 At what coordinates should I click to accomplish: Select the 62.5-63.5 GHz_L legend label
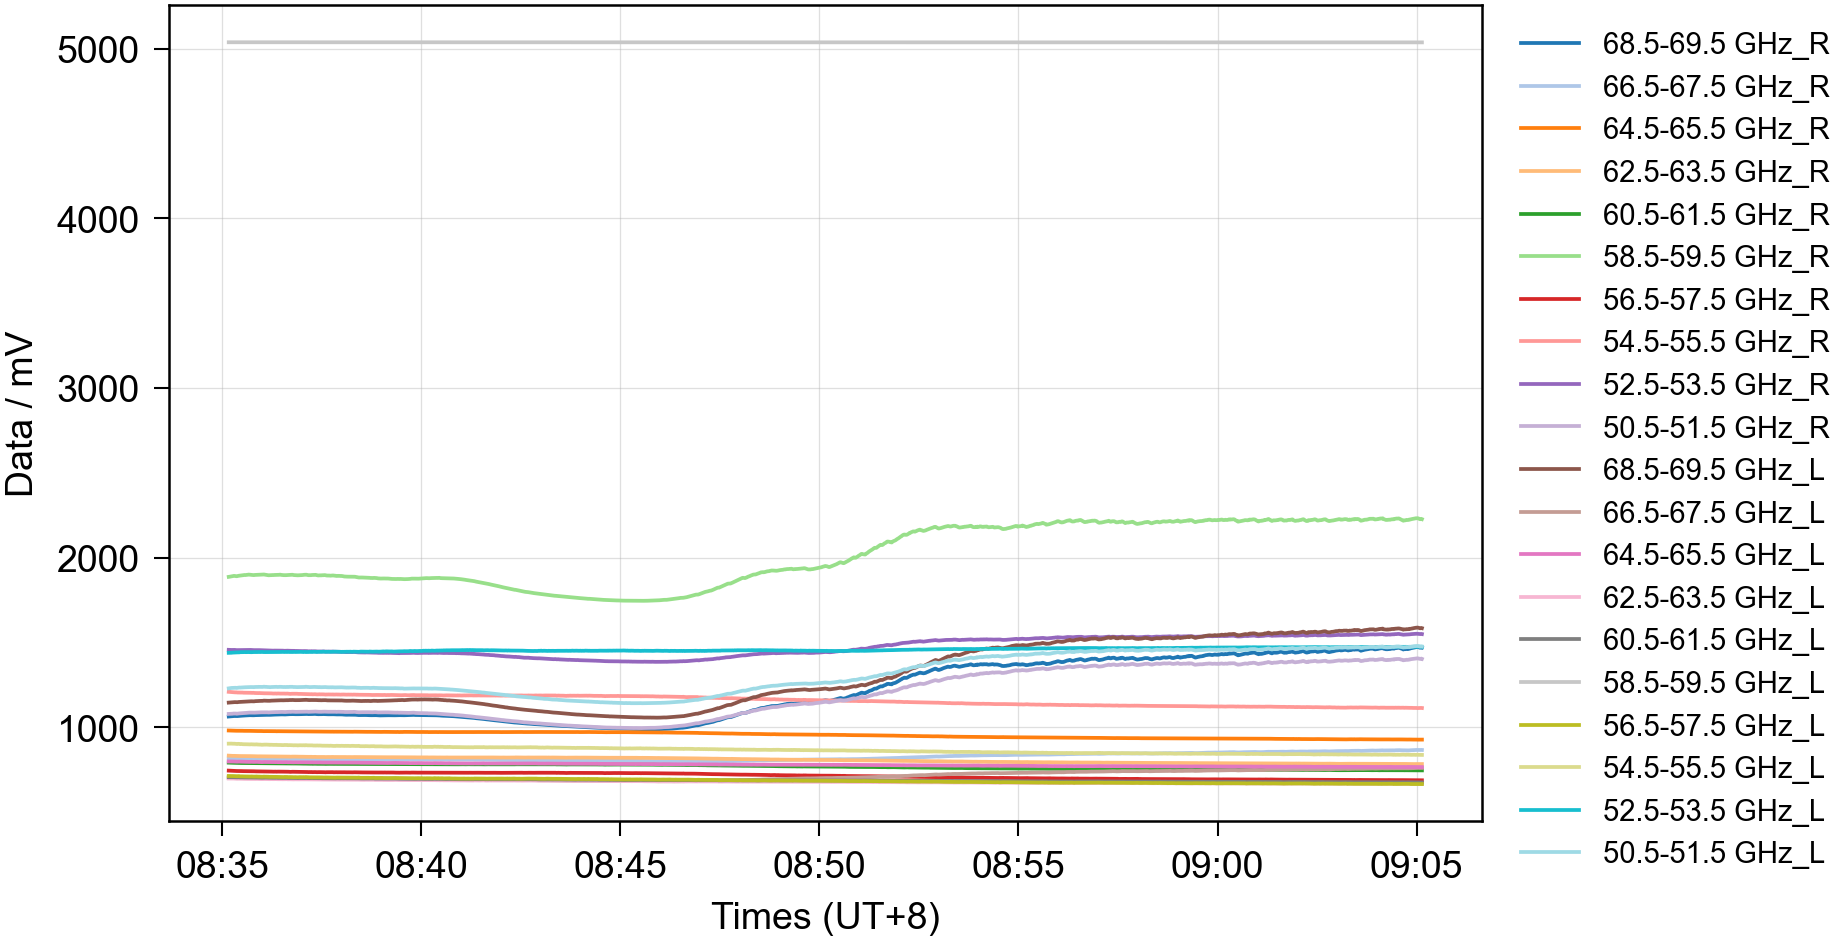pos(1712,598)
